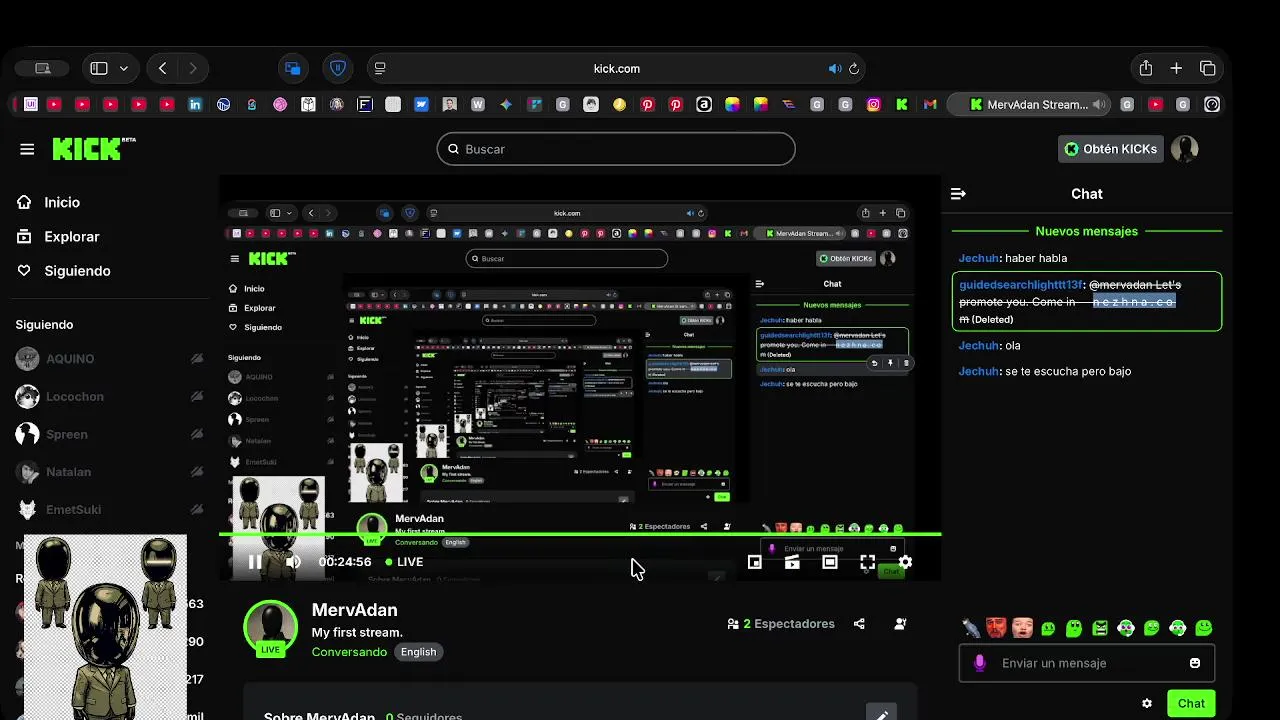This screenshot has width=1280, height=720.
Task: Open Siguiendo in the sidebar
Action: [77, 271]
